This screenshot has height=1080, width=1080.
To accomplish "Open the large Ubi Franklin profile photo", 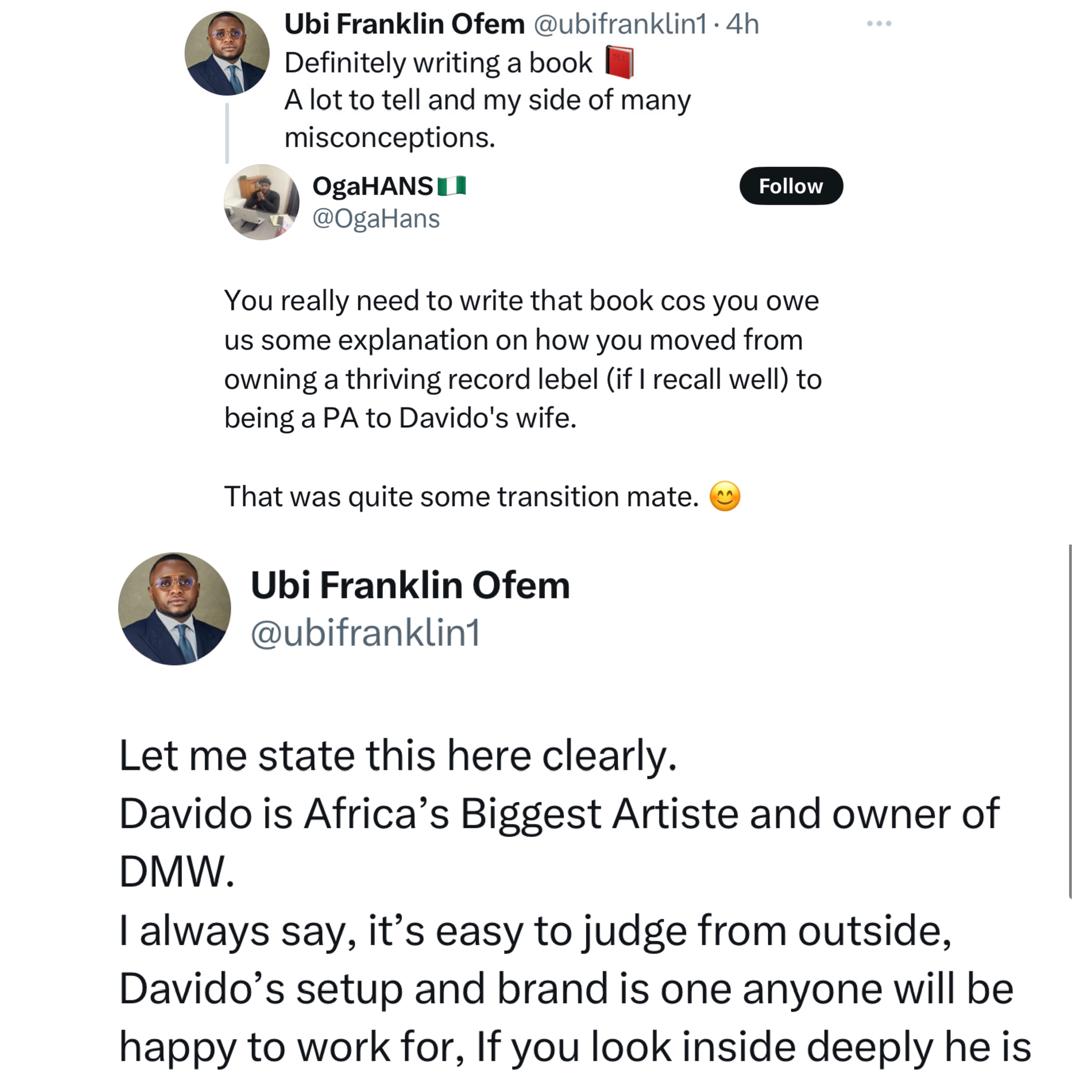I will pos(175,608).
